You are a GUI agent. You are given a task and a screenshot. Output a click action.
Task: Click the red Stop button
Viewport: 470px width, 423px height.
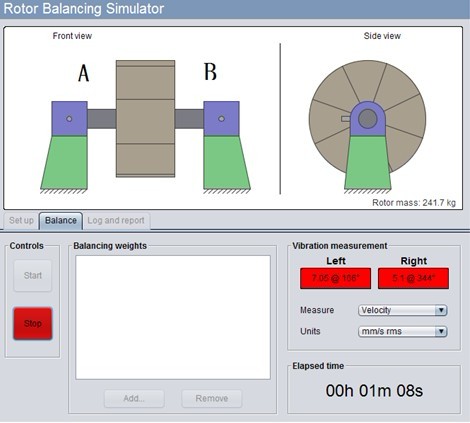pos(33,323)
